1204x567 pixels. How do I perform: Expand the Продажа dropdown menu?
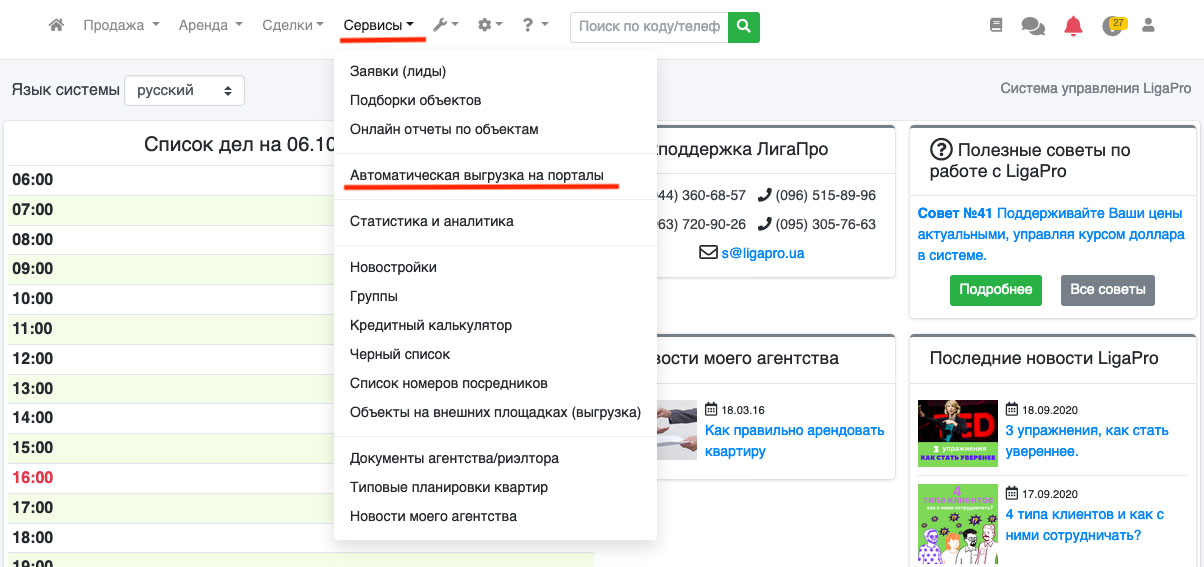(121, 26)
